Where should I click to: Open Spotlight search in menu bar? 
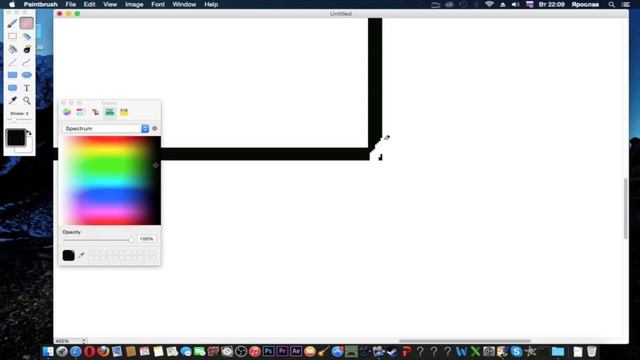611,4
